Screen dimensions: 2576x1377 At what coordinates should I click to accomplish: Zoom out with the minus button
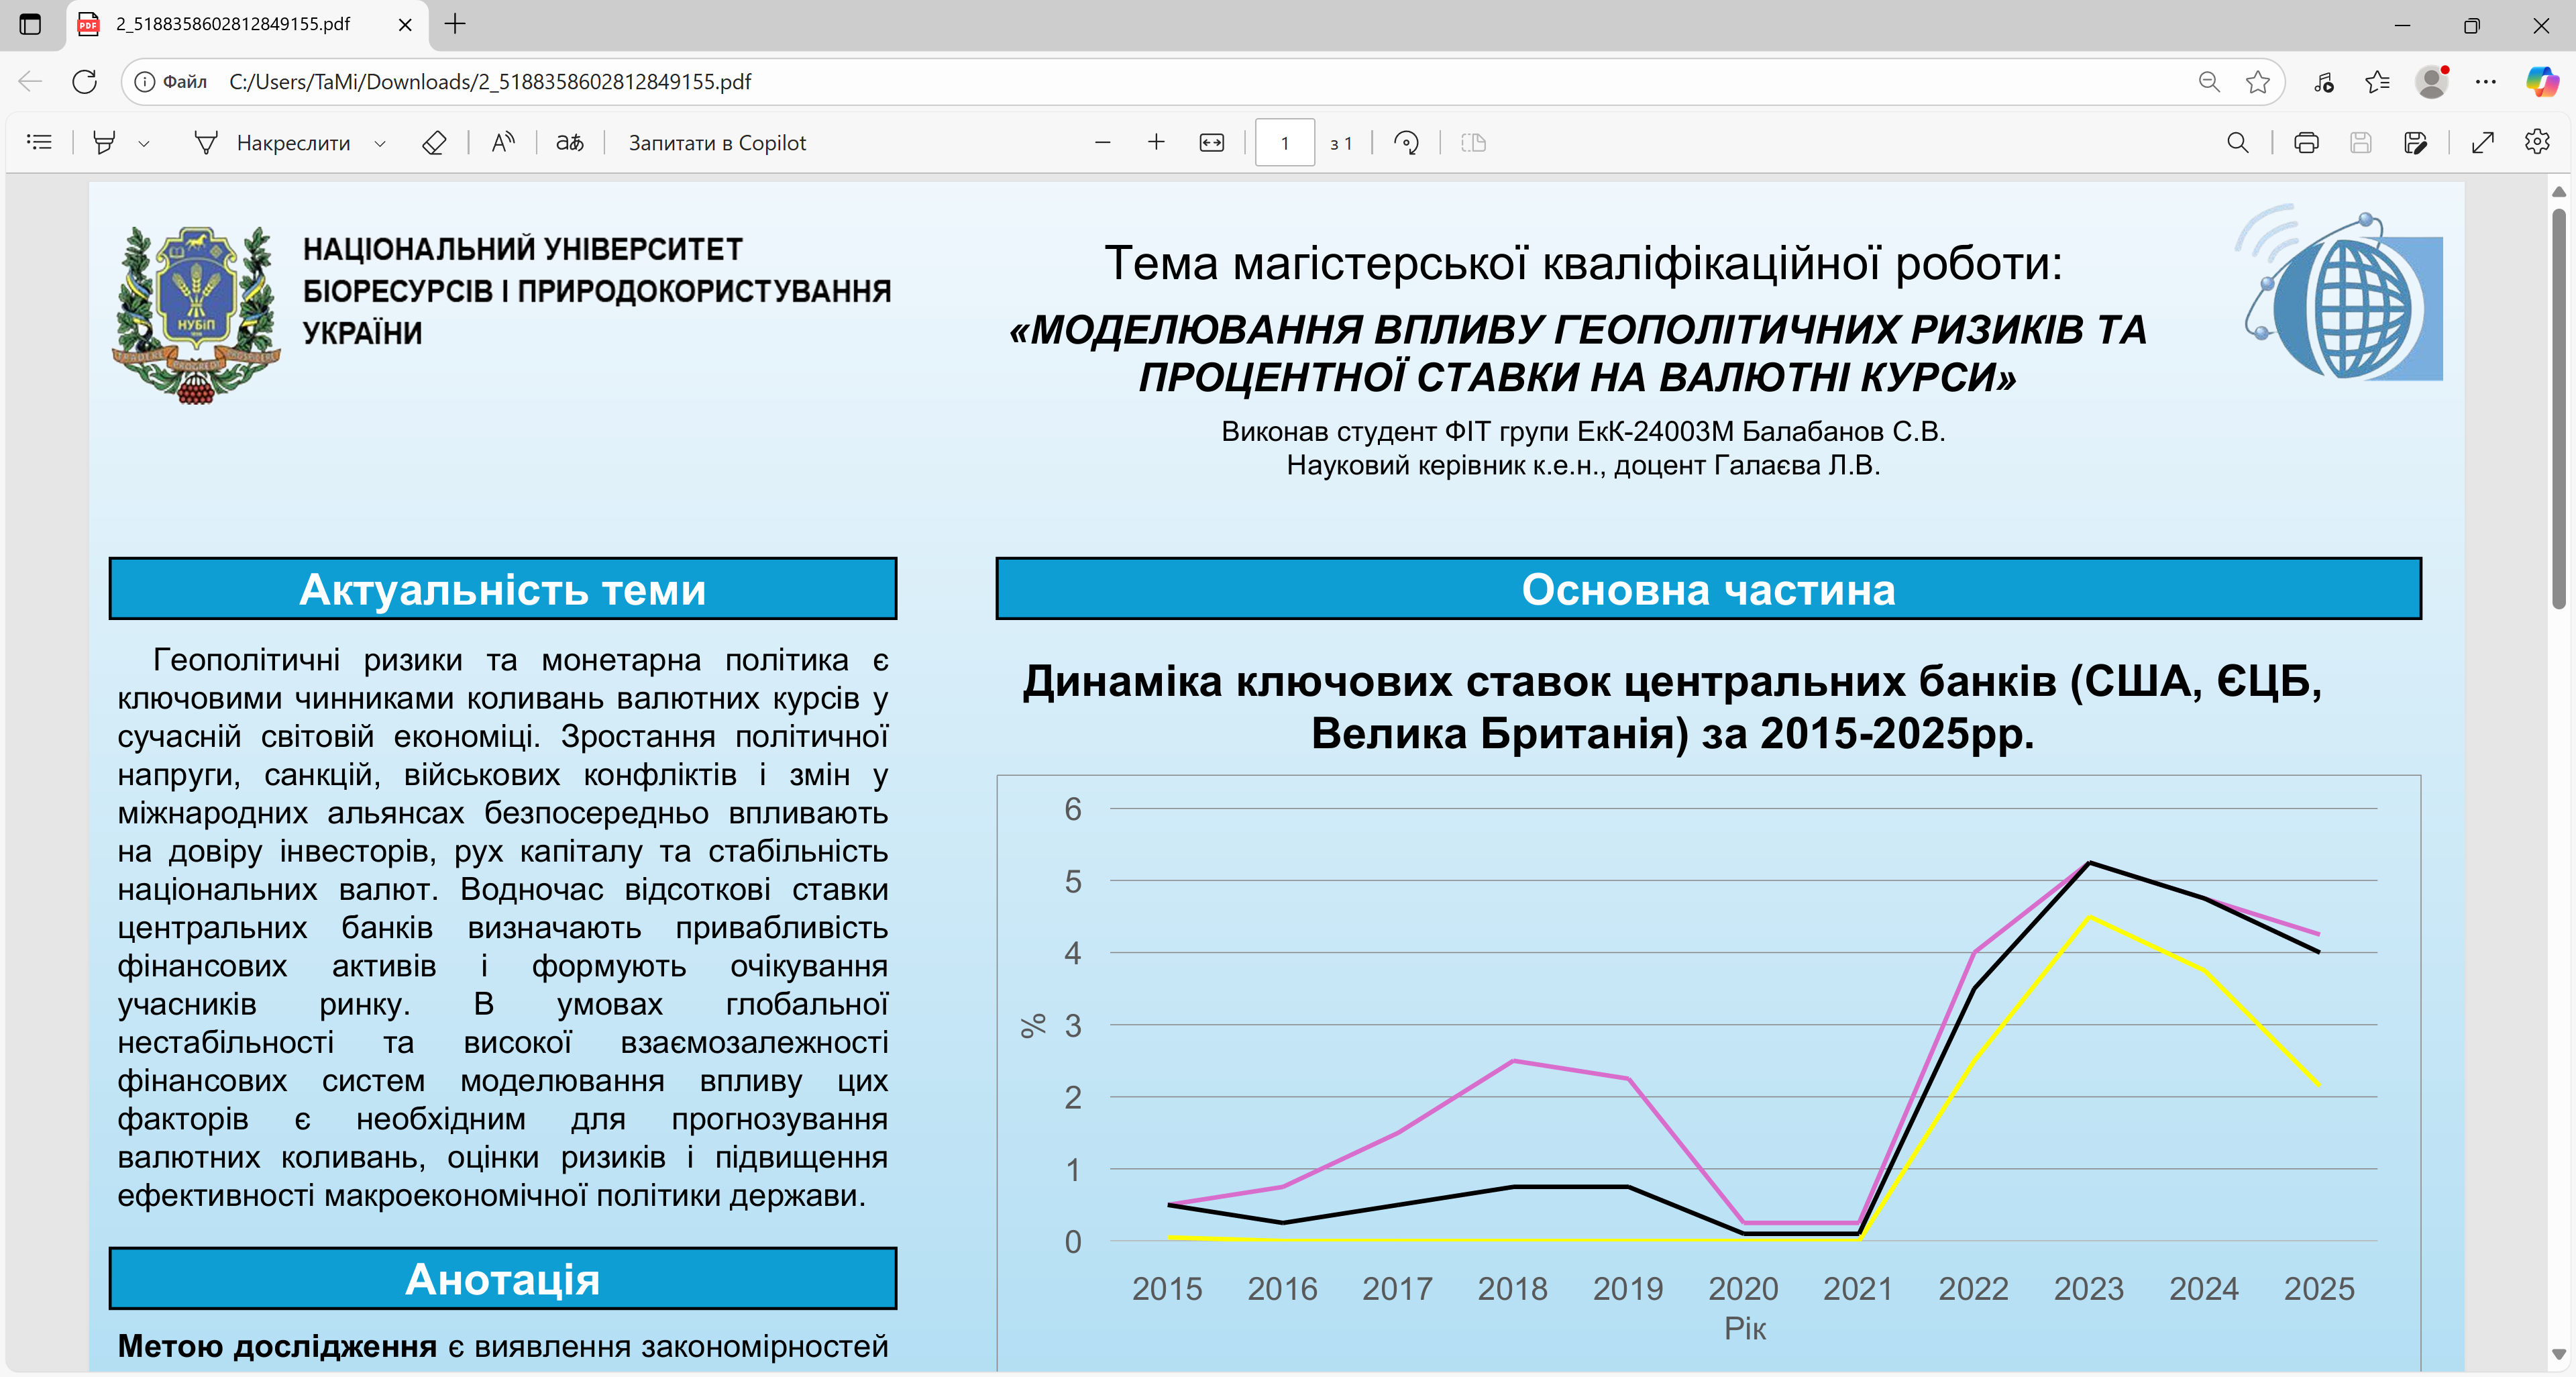[1103, 143]
